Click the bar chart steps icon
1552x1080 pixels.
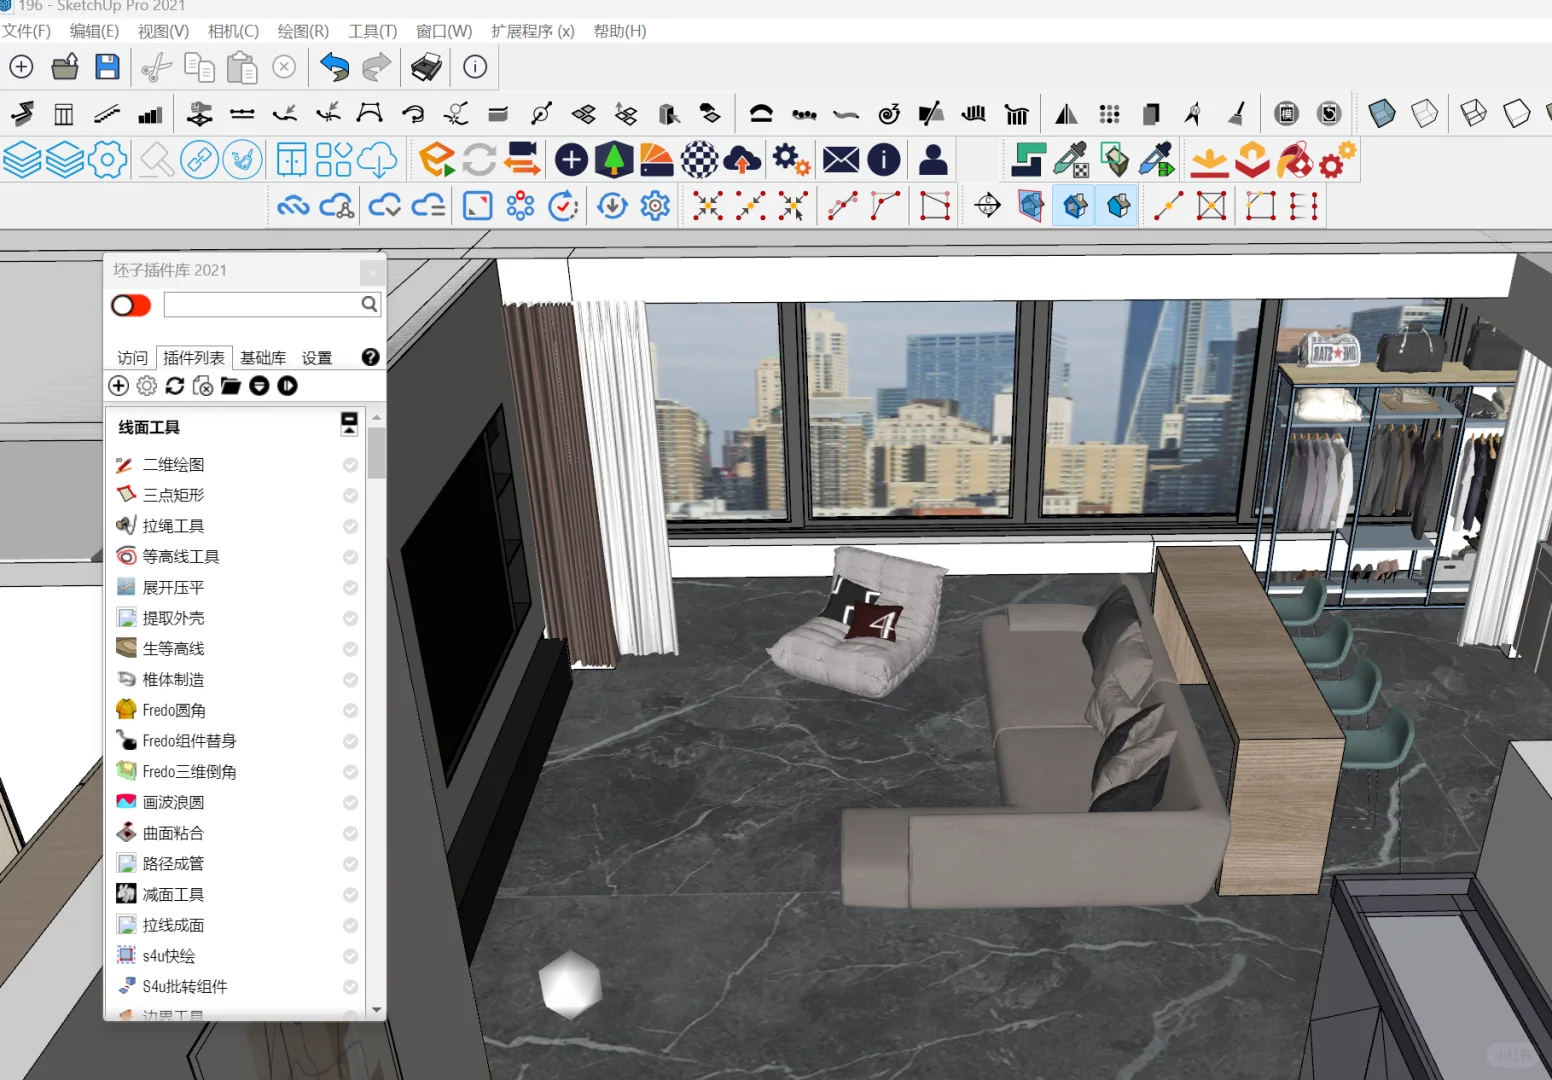click(150, 115)
